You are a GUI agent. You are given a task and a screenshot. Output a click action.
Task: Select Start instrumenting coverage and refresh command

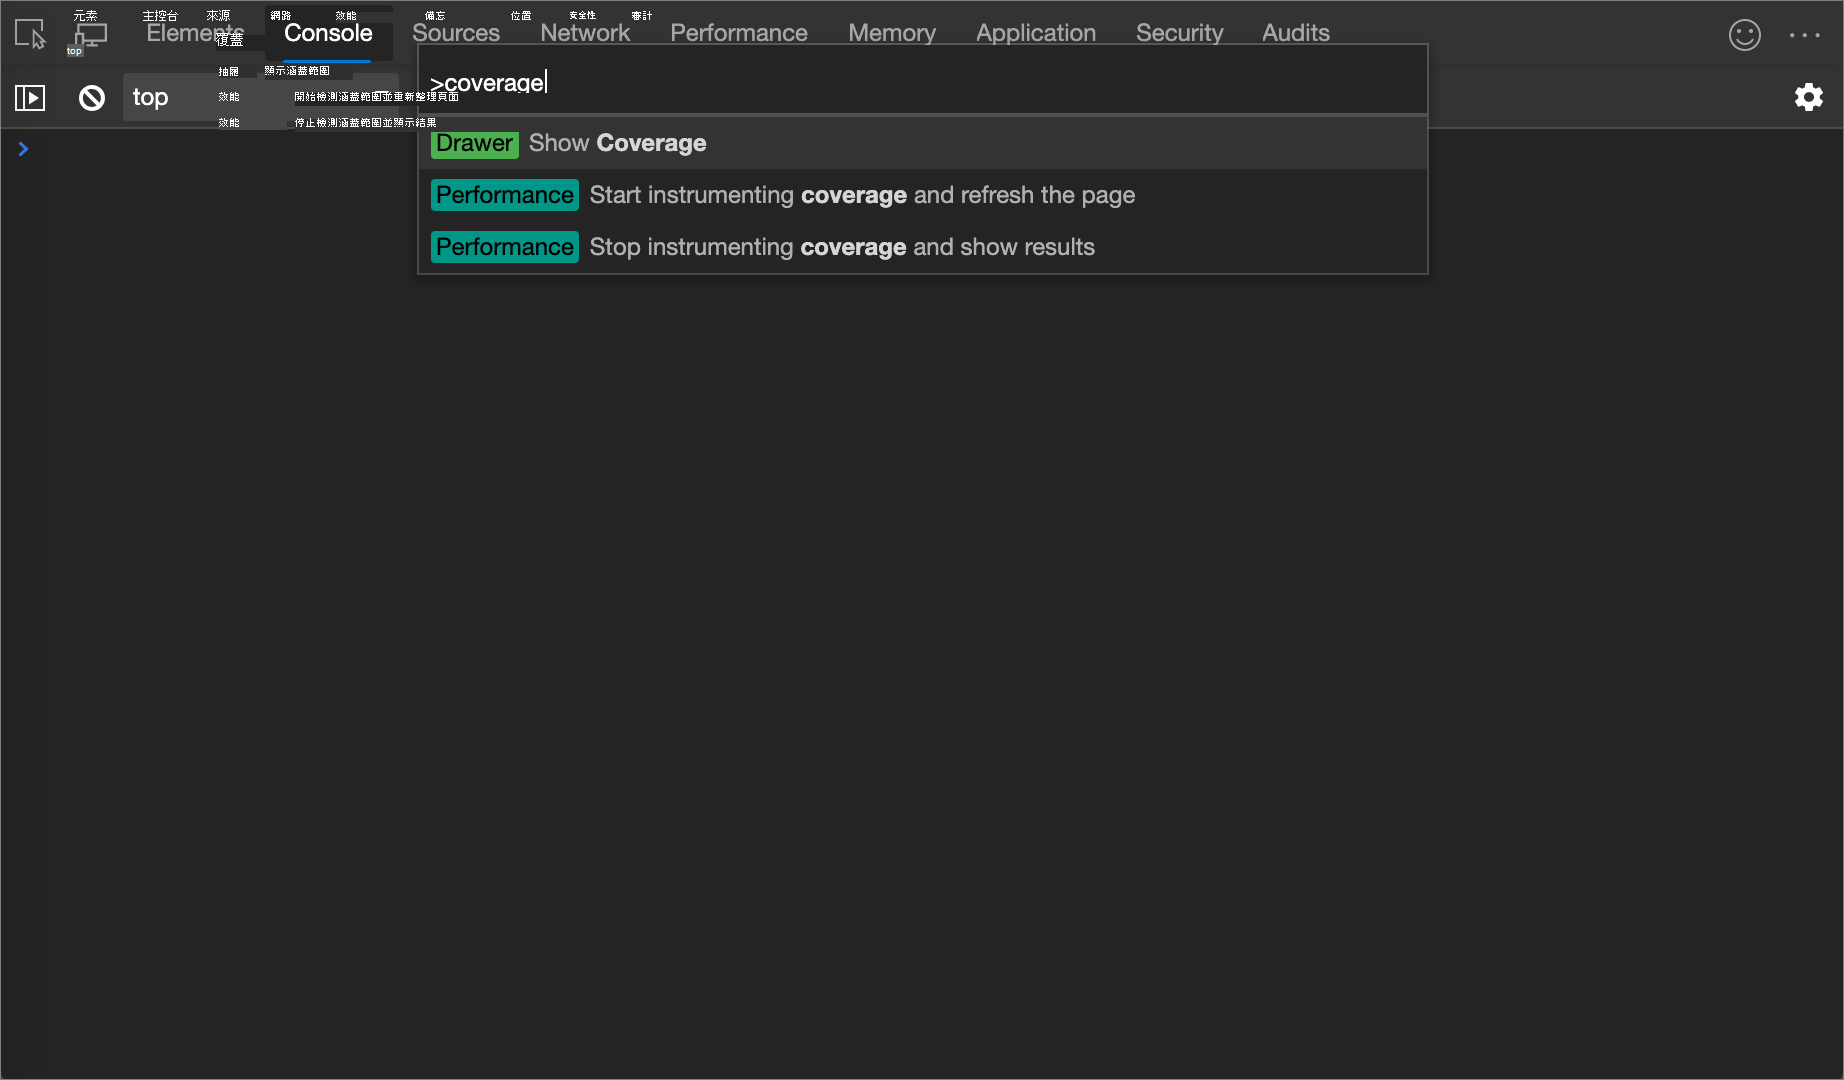coord(922,195)
